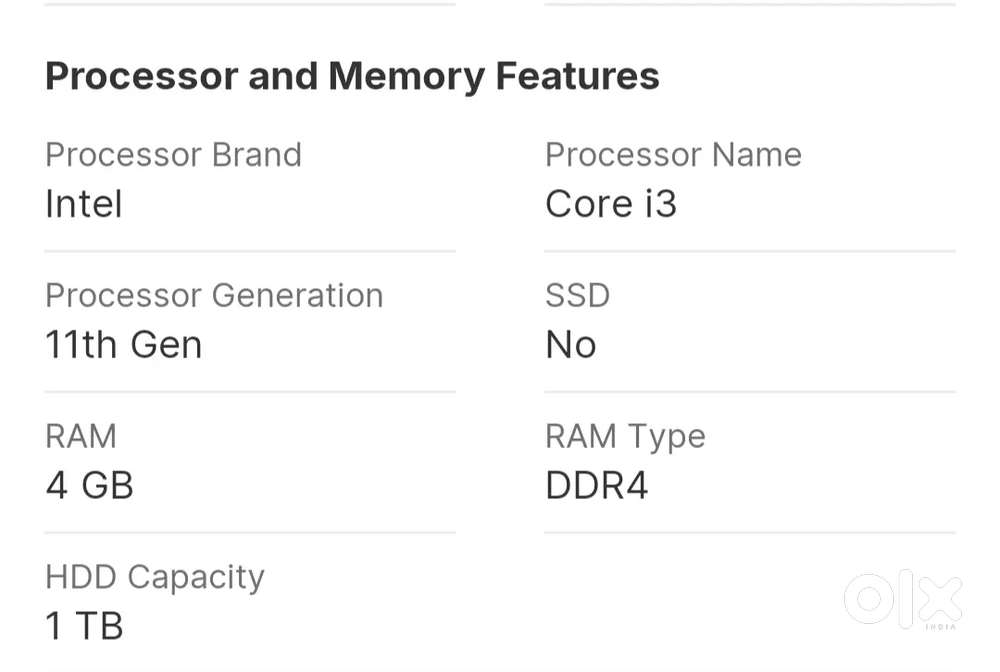
Task: Select the HDD Capacity label
Action: click(x=155, y=577)
